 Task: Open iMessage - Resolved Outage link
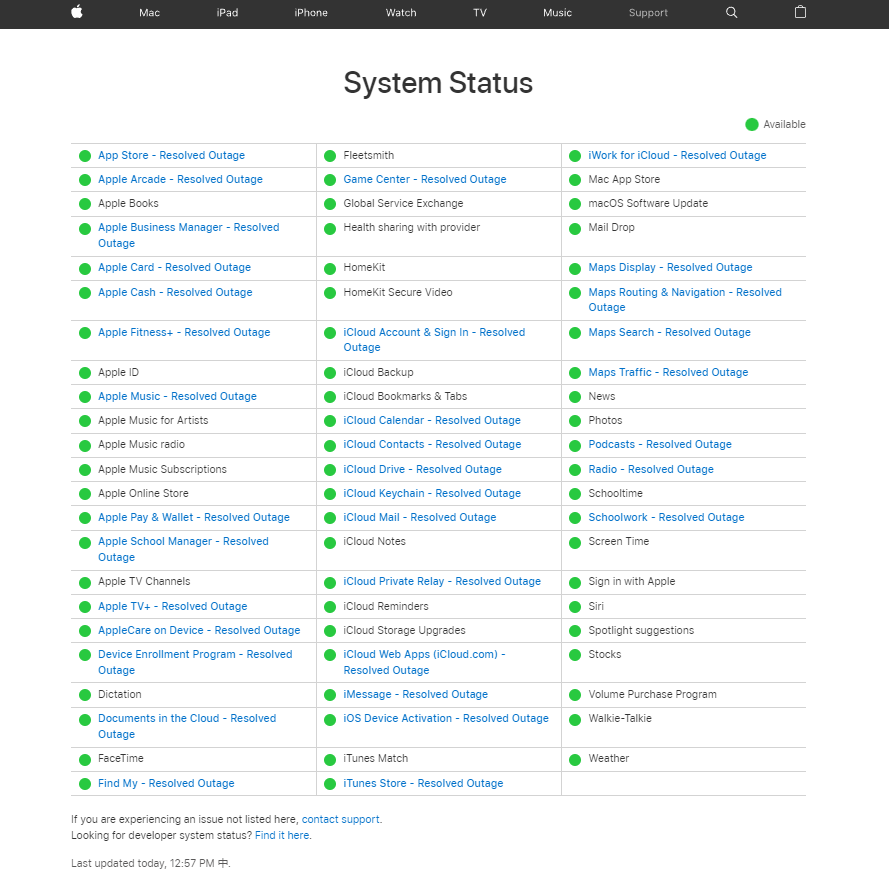(x=416, y=694)
